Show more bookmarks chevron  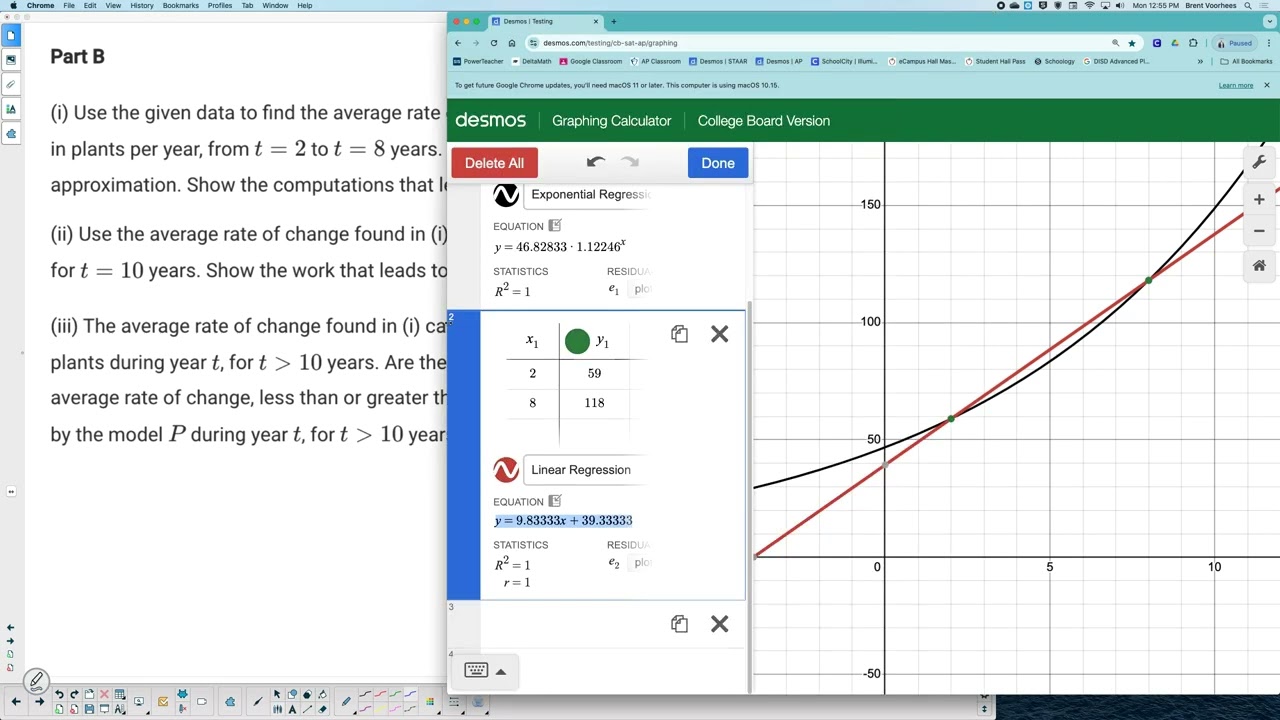[x=1200, y=61]
